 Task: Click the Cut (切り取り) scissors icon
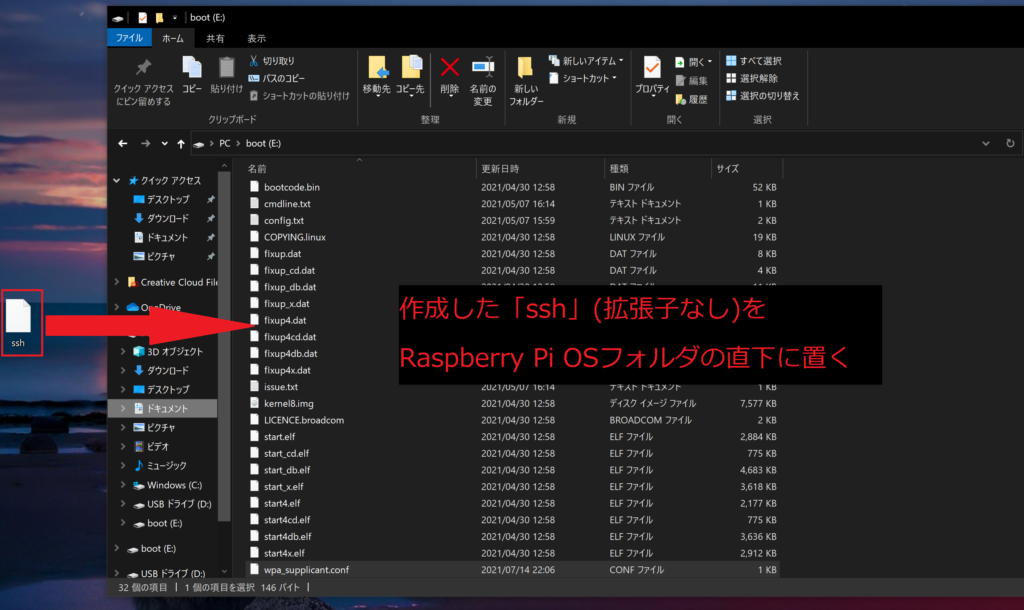pos(253,61)
